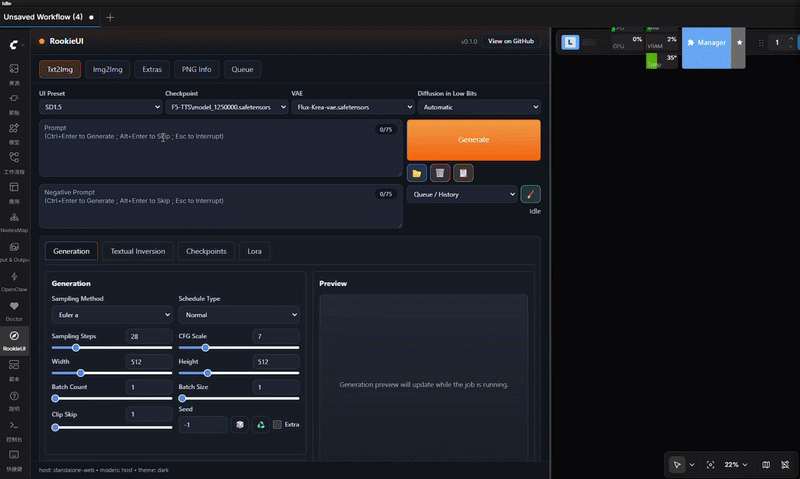The height and width of the screenshot is (479, 800).
Task: Adjust the CFG Scale slider
Action: click(239, 348)
